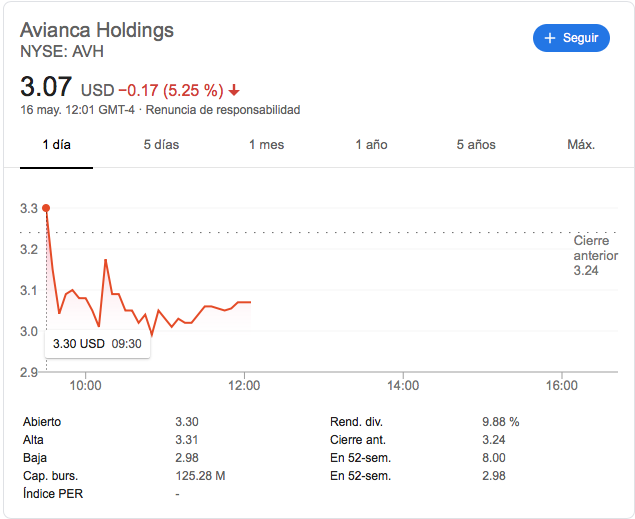
Task: Click the Rend. div. label
Action: tap(356, 422)
